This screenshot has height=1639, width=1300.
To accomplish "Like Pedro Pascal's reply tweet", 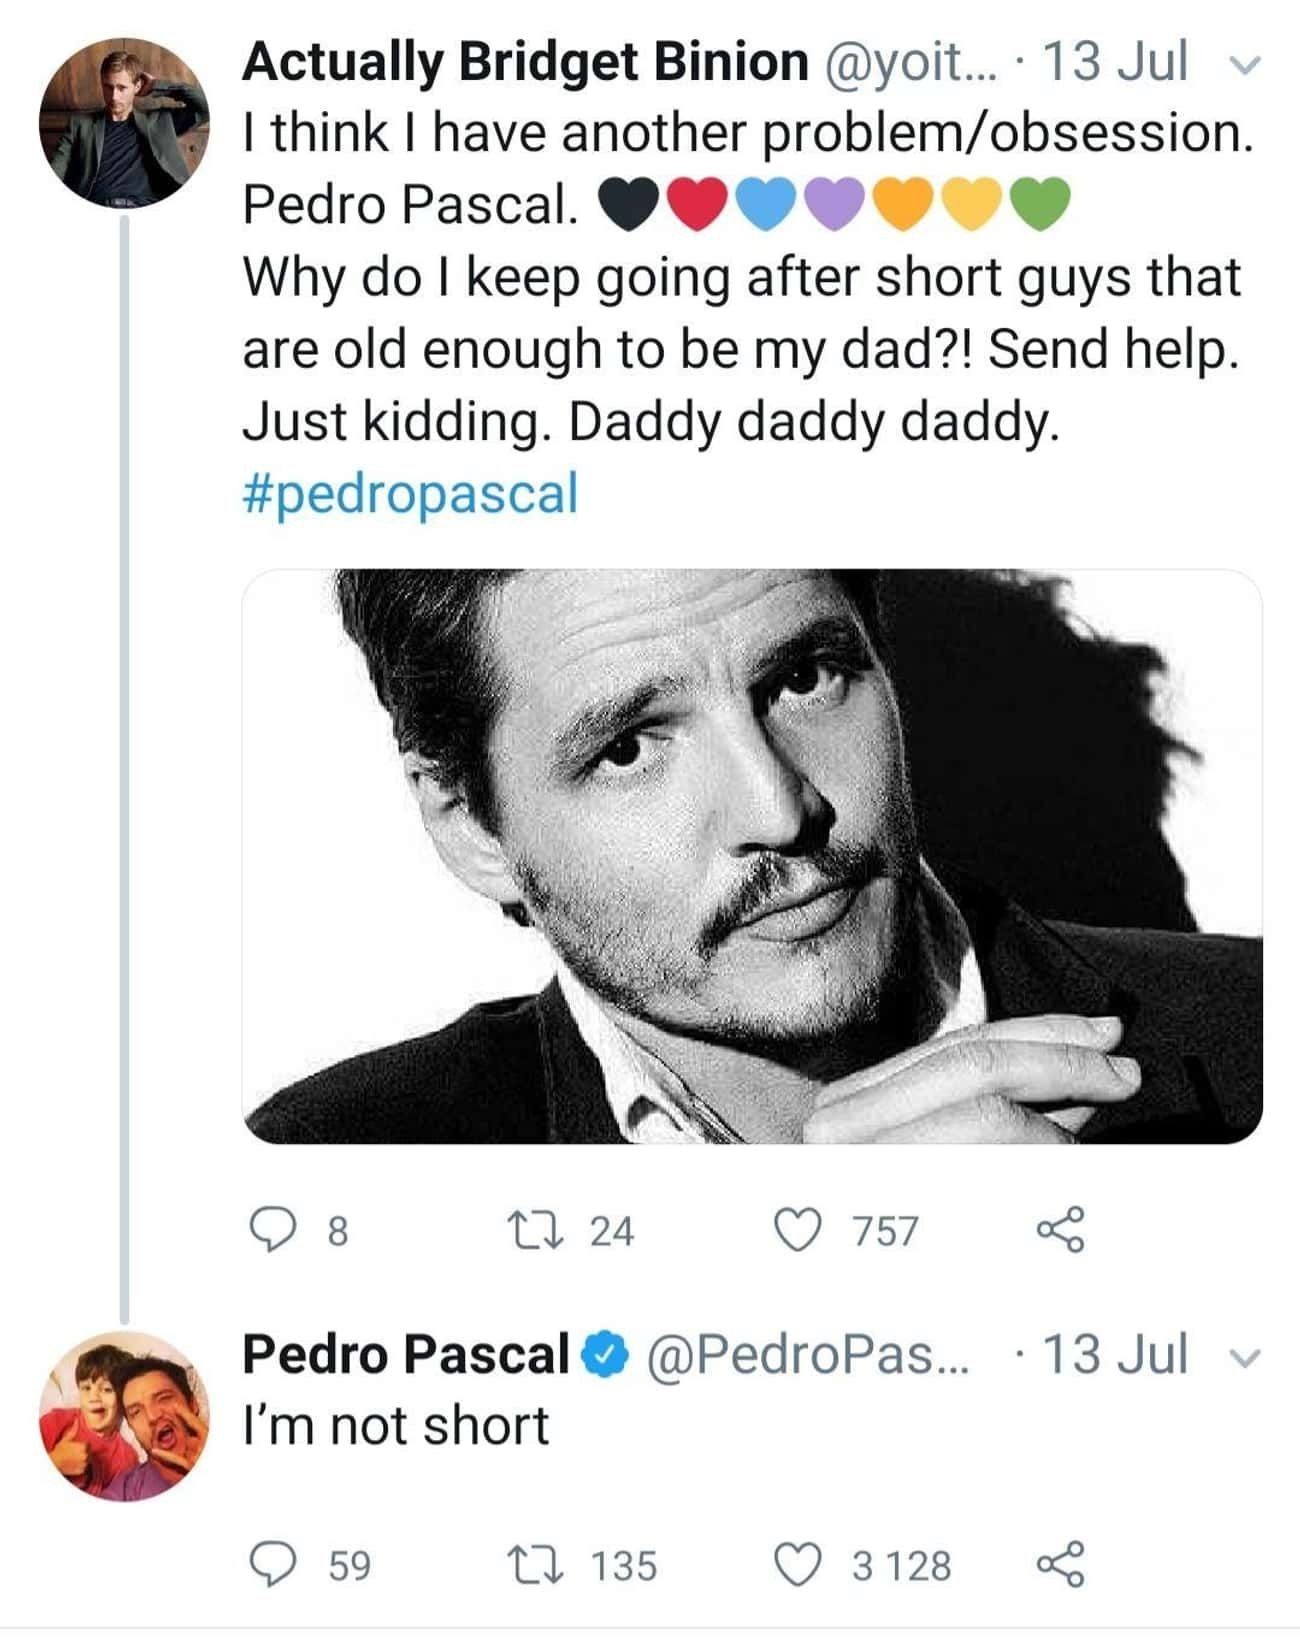I will 797,1565.
